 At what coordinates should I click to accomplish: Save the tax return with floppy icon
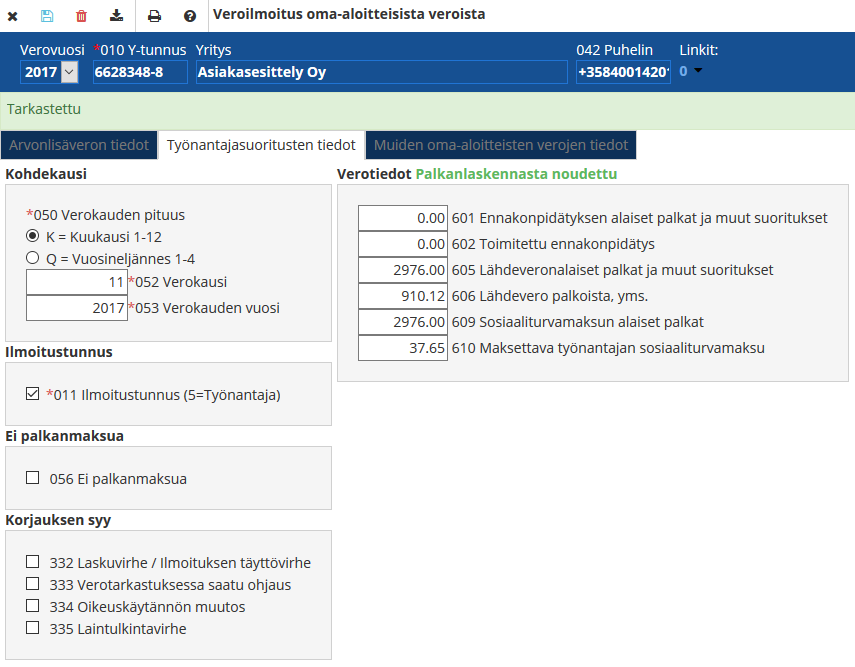[47, 16]
